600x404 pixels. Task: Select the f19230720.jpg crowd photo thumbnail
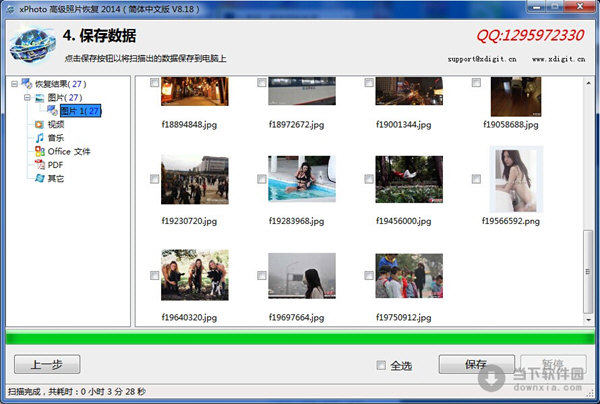[195, 179]
